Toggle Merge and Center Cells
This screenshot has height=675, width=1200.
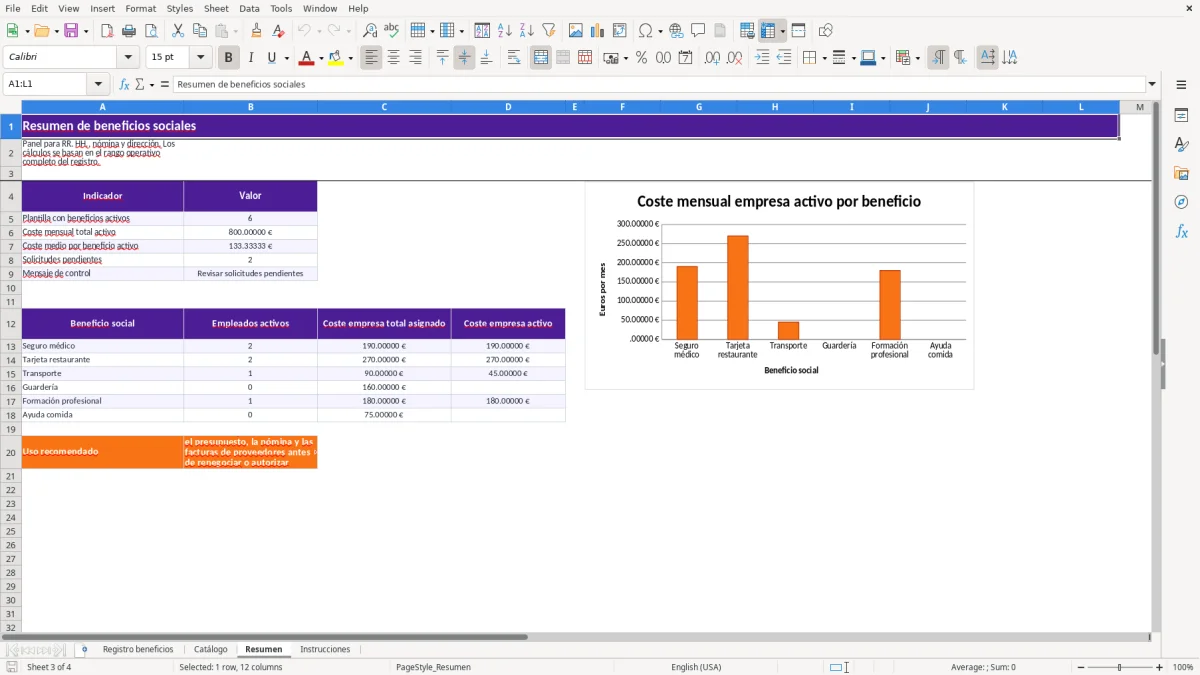(x=541, y=58)
